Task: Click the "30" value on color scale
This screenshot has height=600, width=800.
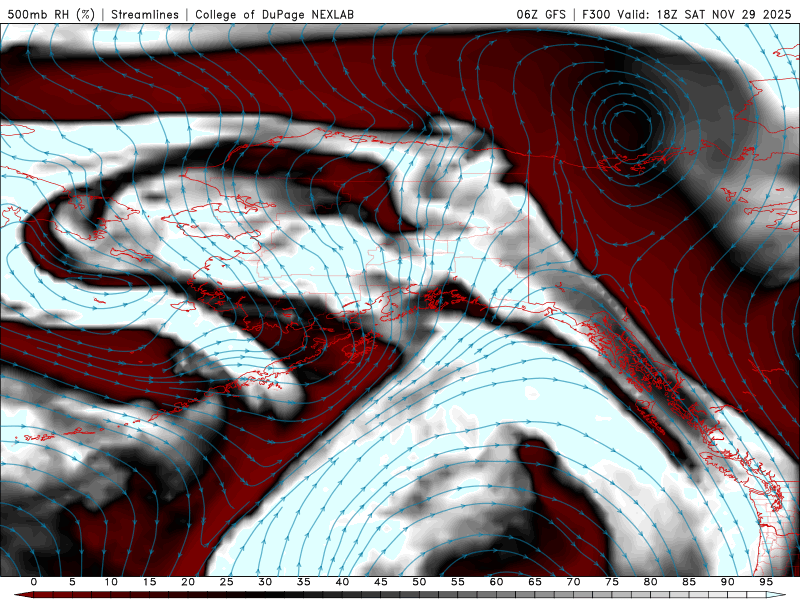Action: pos(265,582)
